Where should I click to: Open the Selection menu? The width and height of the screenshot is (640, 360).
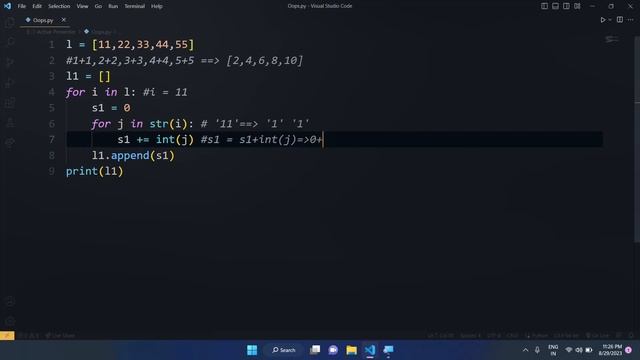59,6
